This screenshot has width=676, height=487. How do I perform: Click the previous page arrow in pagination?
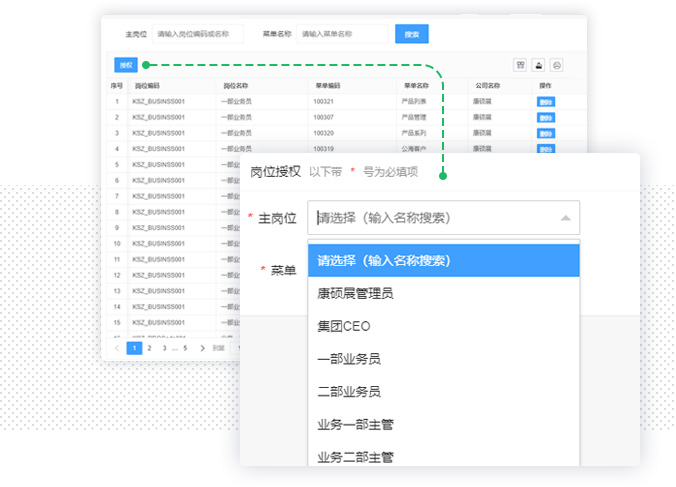pyautogui.click(x=117, y=348)
